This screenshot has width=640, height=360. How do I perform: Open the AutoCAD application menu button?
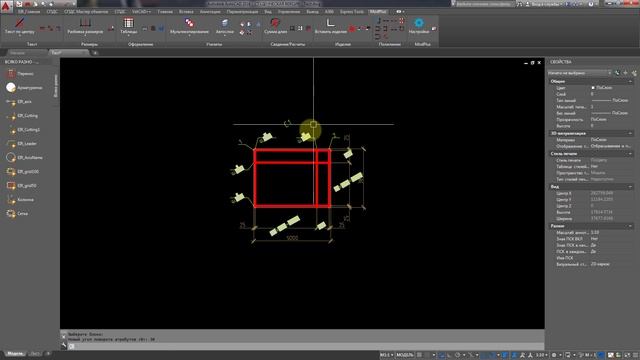[6, 7]
